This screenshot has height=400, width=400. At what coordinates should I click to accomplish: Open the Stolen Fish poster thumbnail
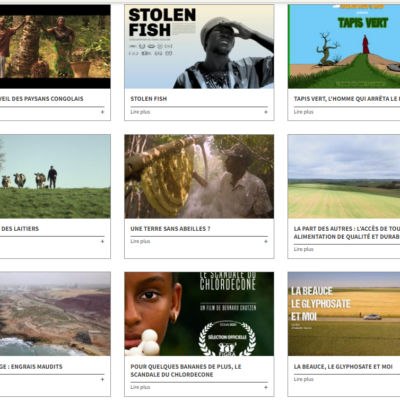pos(199,47)
